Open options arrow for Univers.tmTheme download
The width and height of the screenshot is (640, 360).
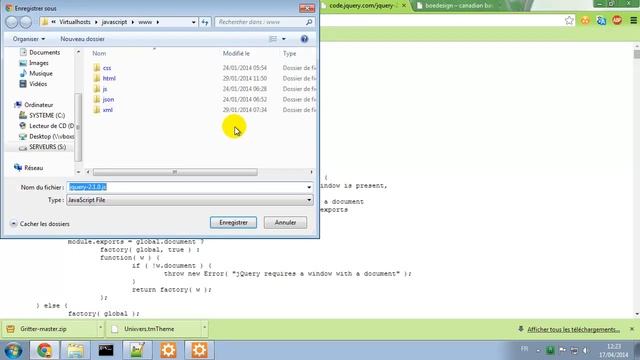[x=204, y=328]
